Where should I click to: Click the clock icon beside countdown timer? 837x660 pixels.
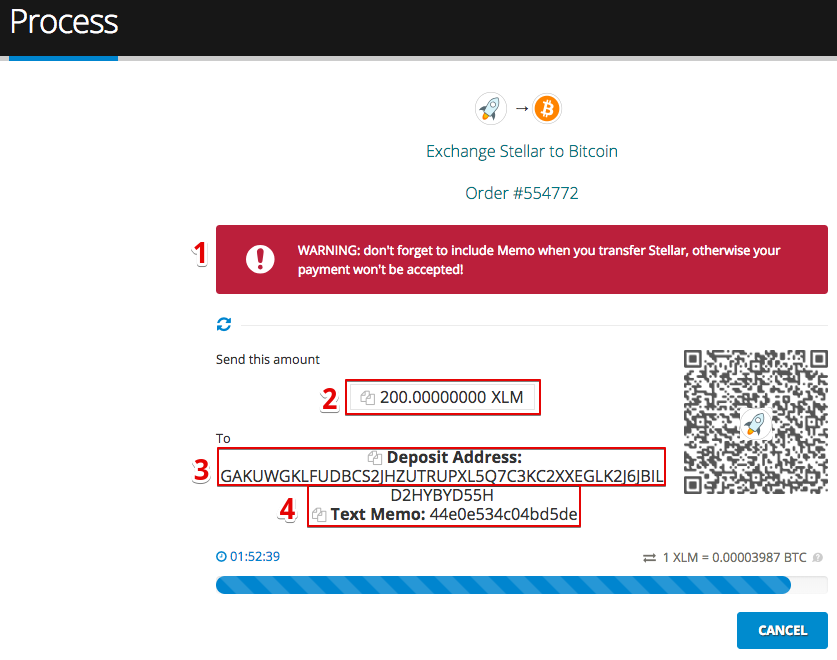click(221, 556)
